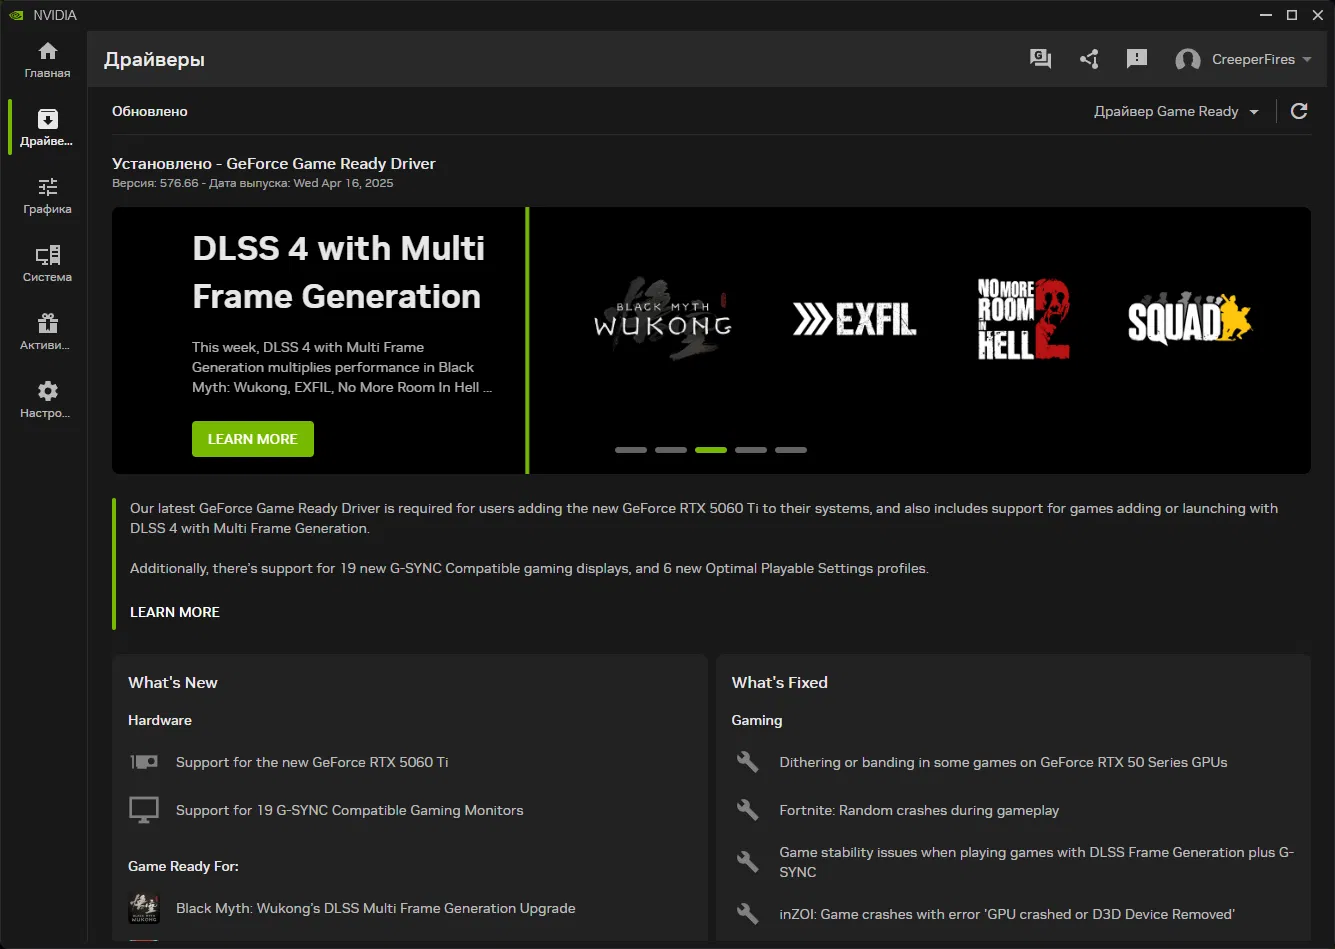Click the 'Версия: 576.66' version text

(x=156, y=184)
